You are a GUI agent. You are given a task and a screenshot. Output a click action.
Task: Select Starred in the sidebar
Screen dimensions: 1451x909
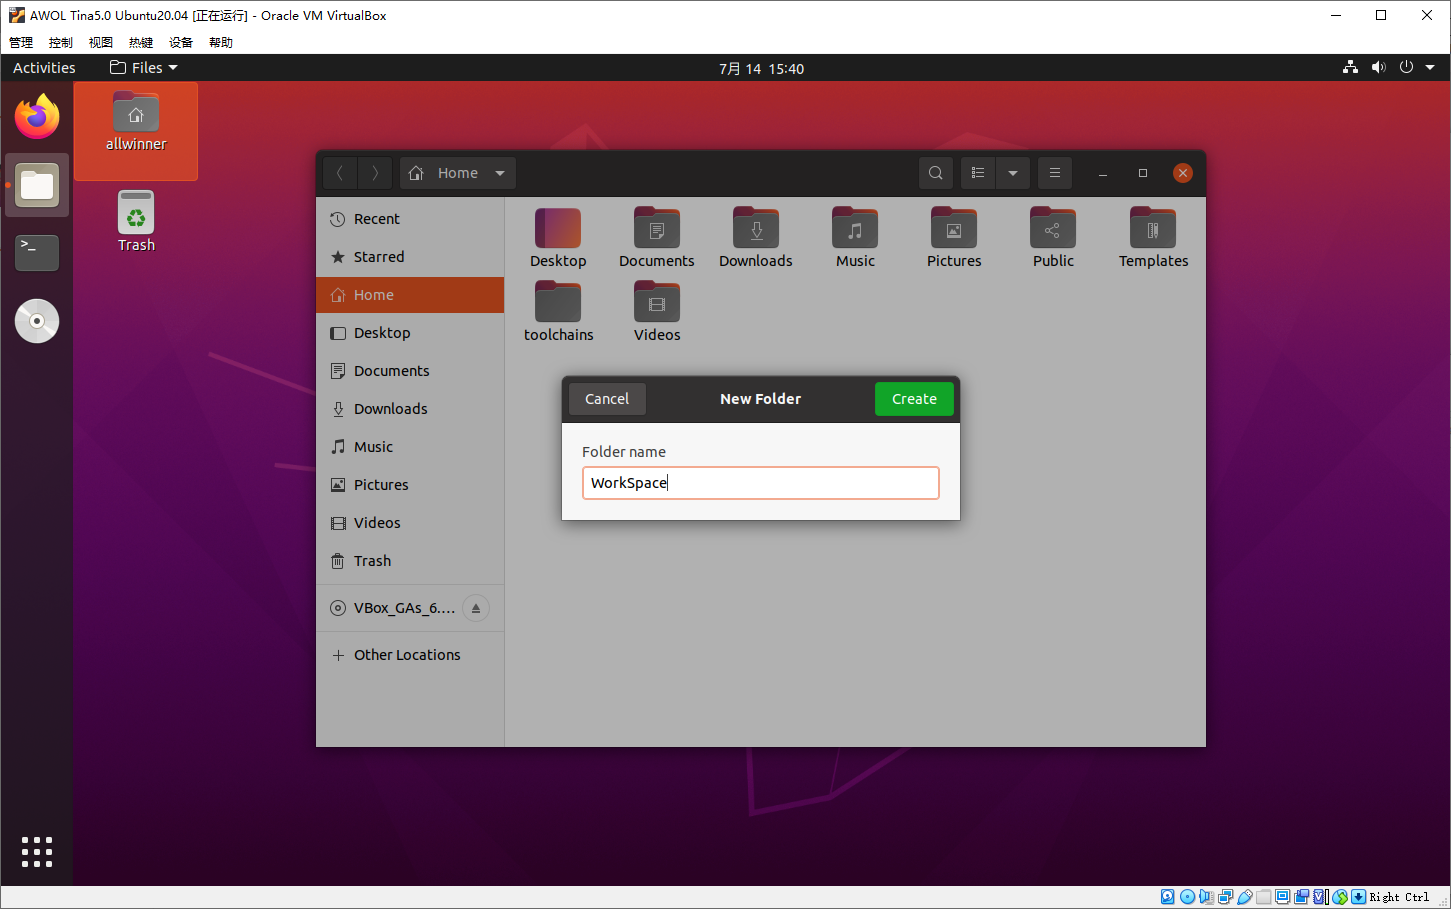pos(379,257)
